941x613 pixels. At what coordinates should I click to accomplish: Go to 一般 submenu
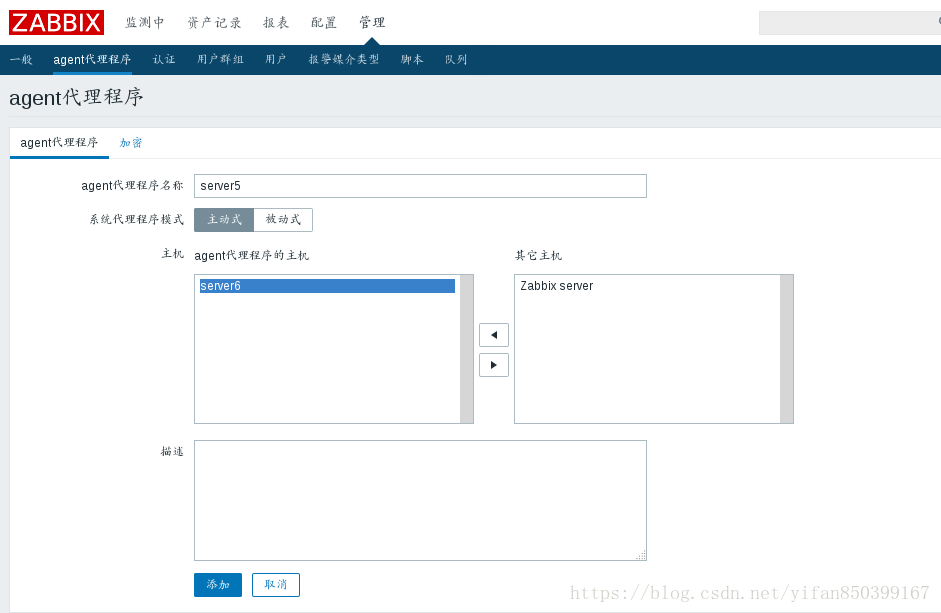pyautogui.click(x=21, y=59)
